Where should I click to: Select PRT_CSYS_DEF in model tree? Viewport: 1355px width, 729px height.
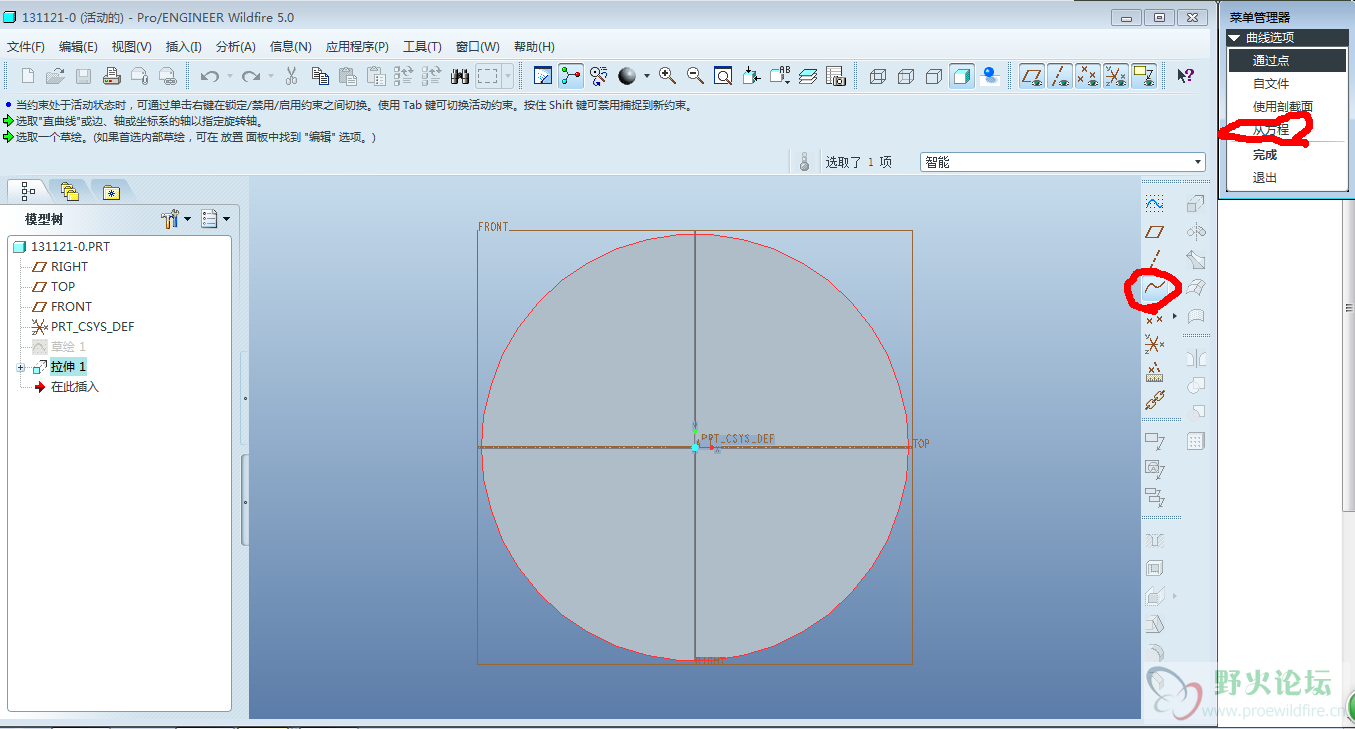(92, 327)
